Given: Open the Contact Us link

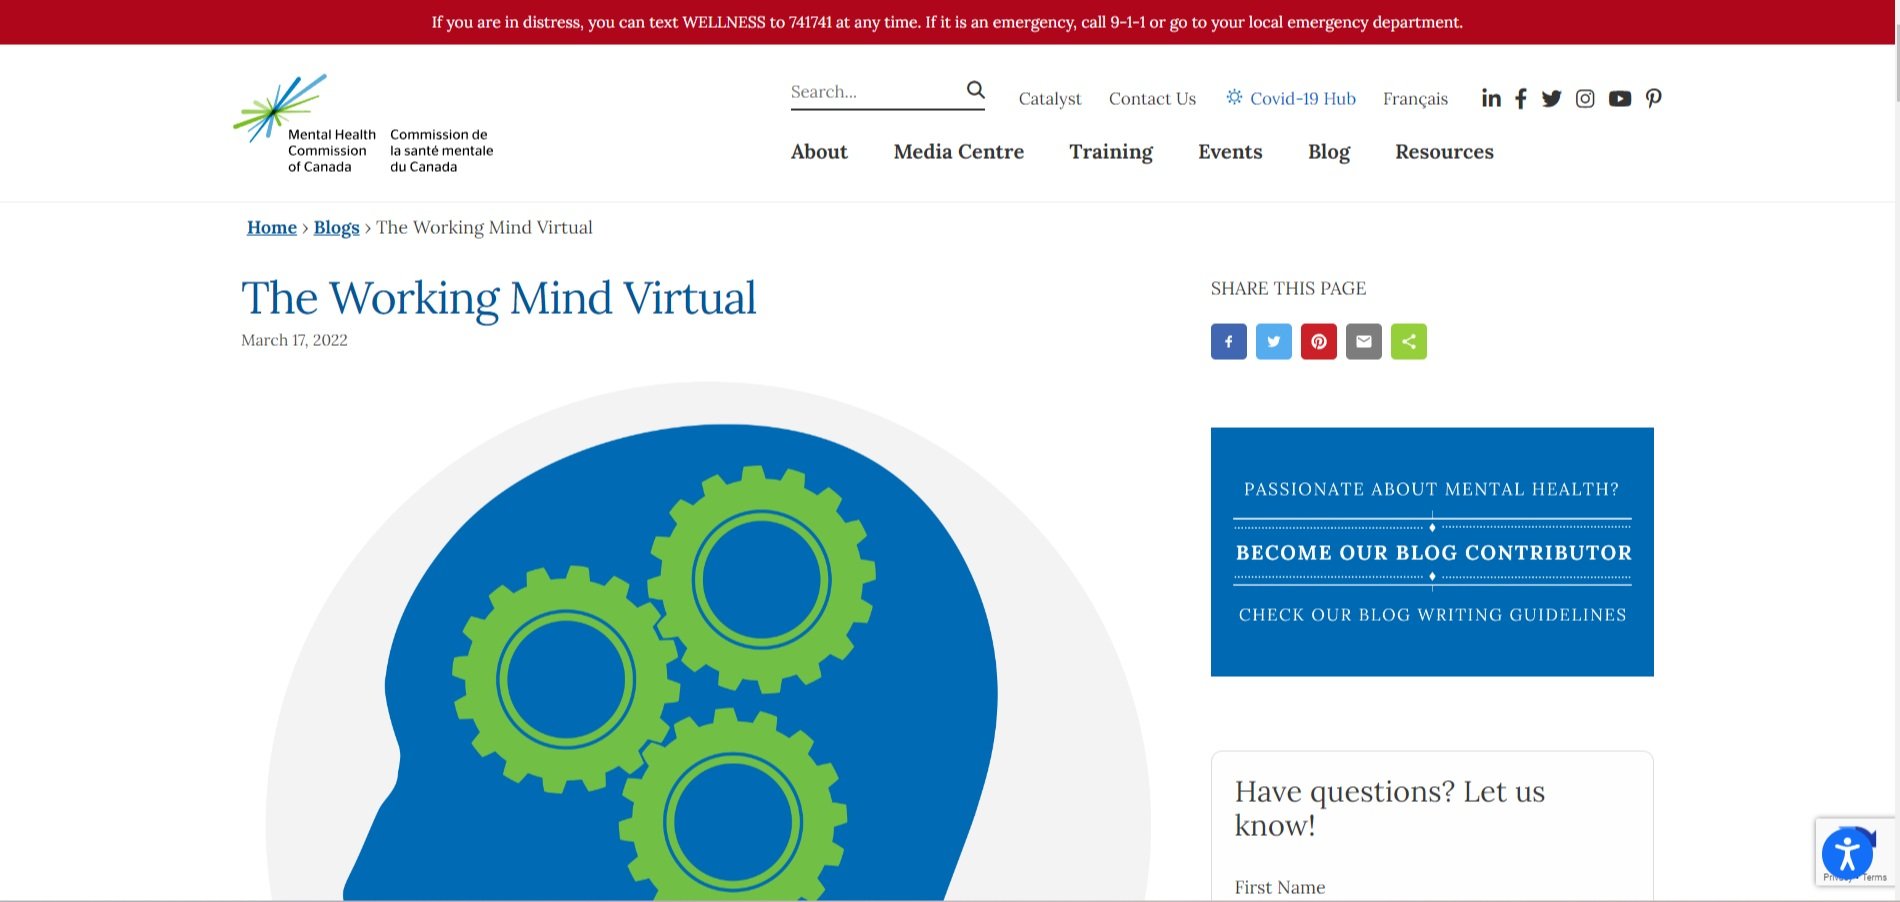Looking at the screenshot, I should [x=1152, y=99].
